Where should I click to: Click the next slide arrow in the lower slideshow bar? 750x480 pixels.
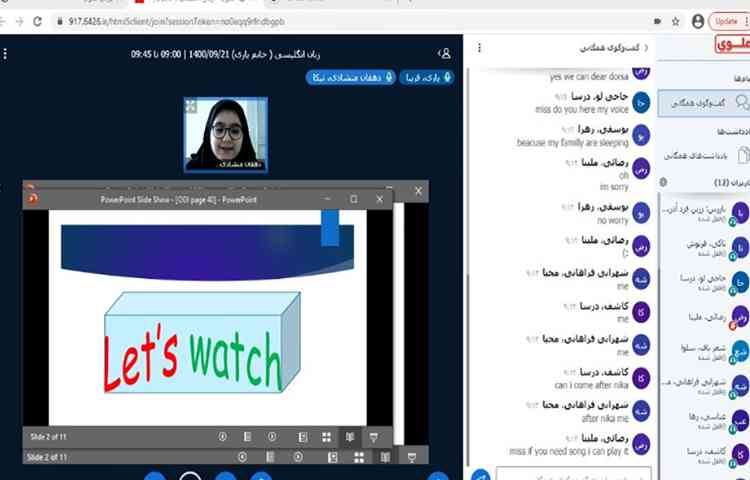298,457
